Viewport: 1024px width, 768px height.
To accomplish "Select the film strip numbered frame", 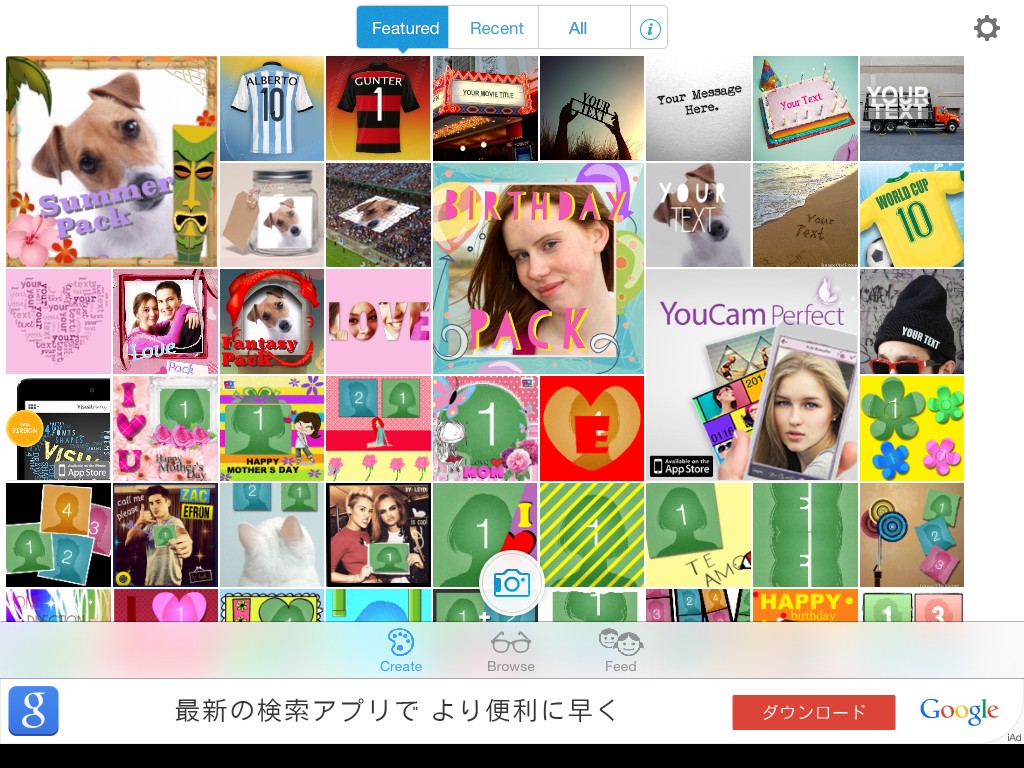I will [x=698, y=605].
